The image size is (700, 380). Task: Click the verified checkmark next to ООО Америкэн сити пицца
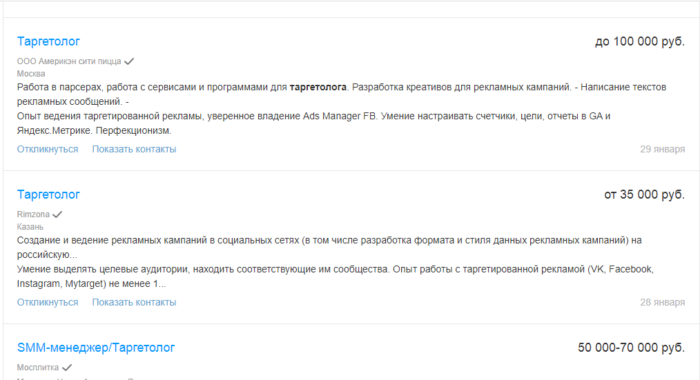tap(129, 61)
